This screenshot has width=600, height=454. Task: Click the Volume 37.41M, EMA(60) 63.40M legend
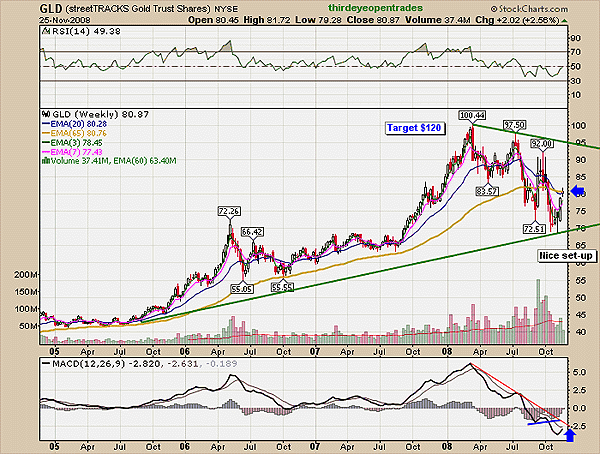pos(114,161)
